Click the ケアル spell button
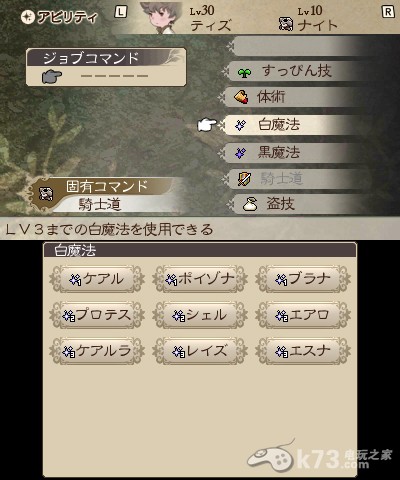400x480 pixels. [97, 279]
